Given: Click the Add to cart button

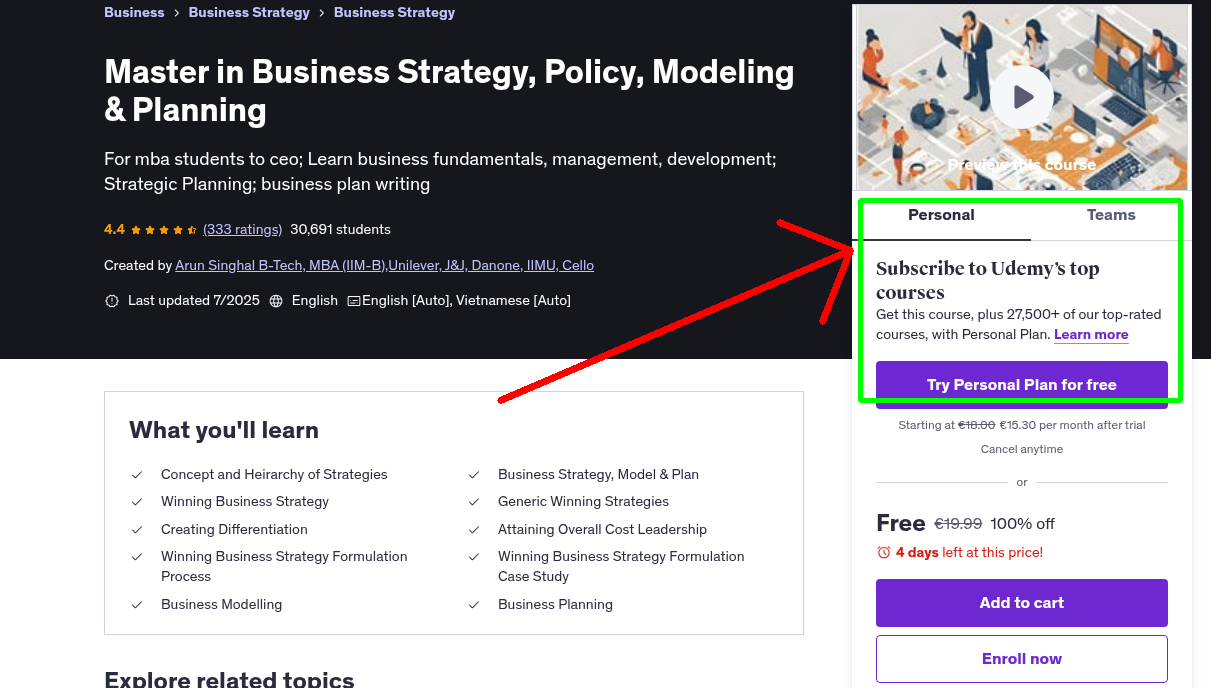Looking at the screenshot, I should point(1022,603).
